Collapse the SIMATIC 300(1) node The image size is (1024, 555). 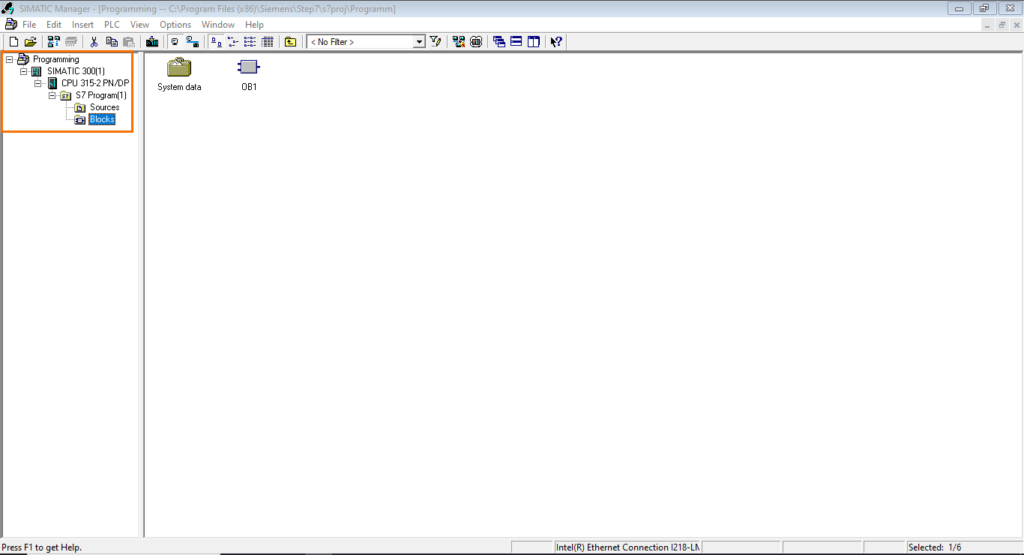point(24,71)
